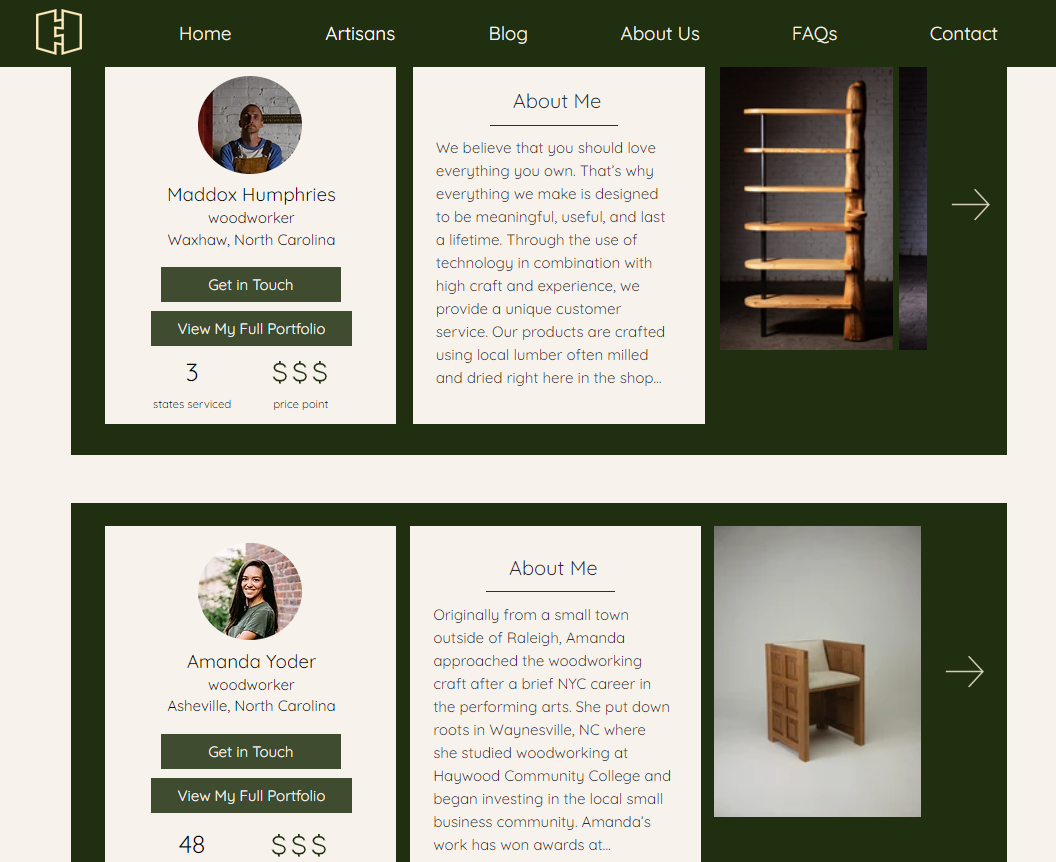Open Amanda Yoder profile photo
The width and height of the screenshot is (1056, 862).
pos(250,591)
